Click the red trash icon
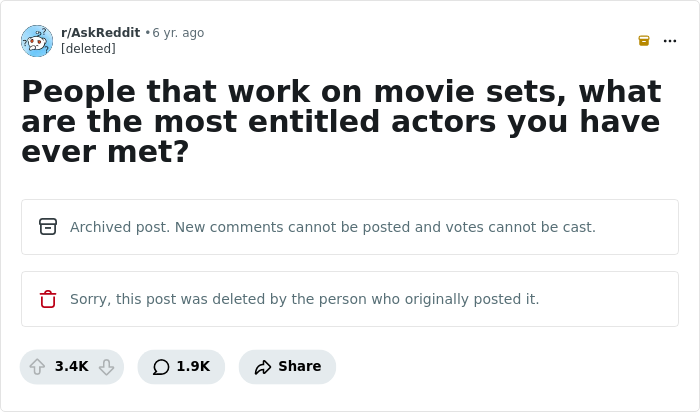This screenshot has width=700, height=412. (48, 299)
